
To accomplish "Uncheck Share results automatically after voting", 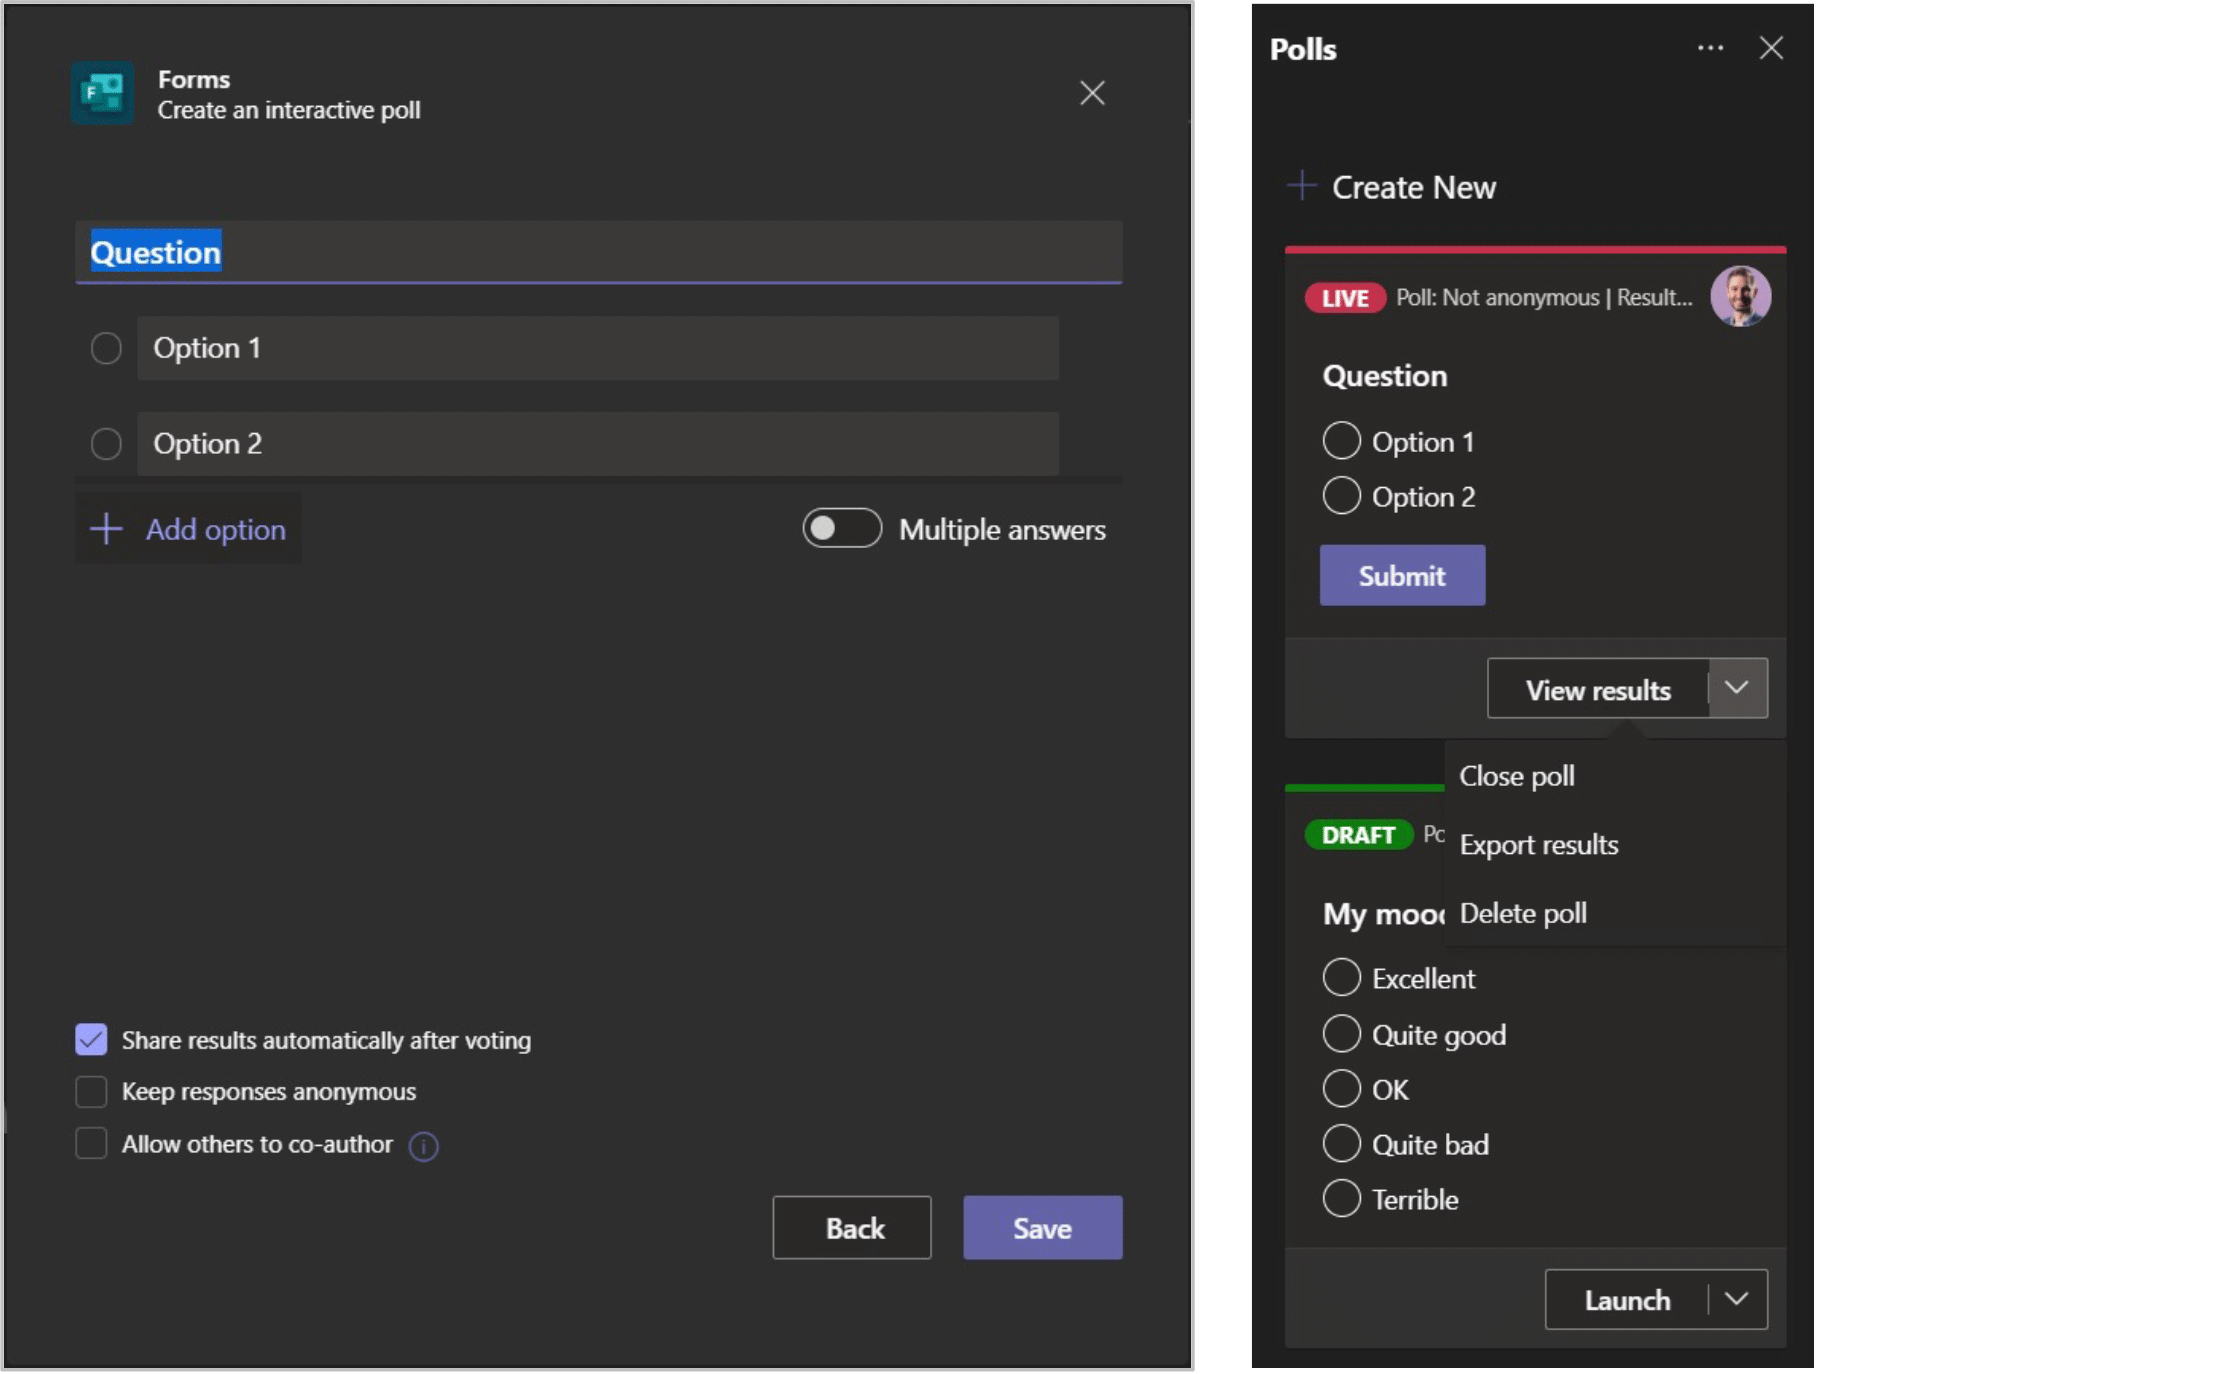I will pos(91,1040).
